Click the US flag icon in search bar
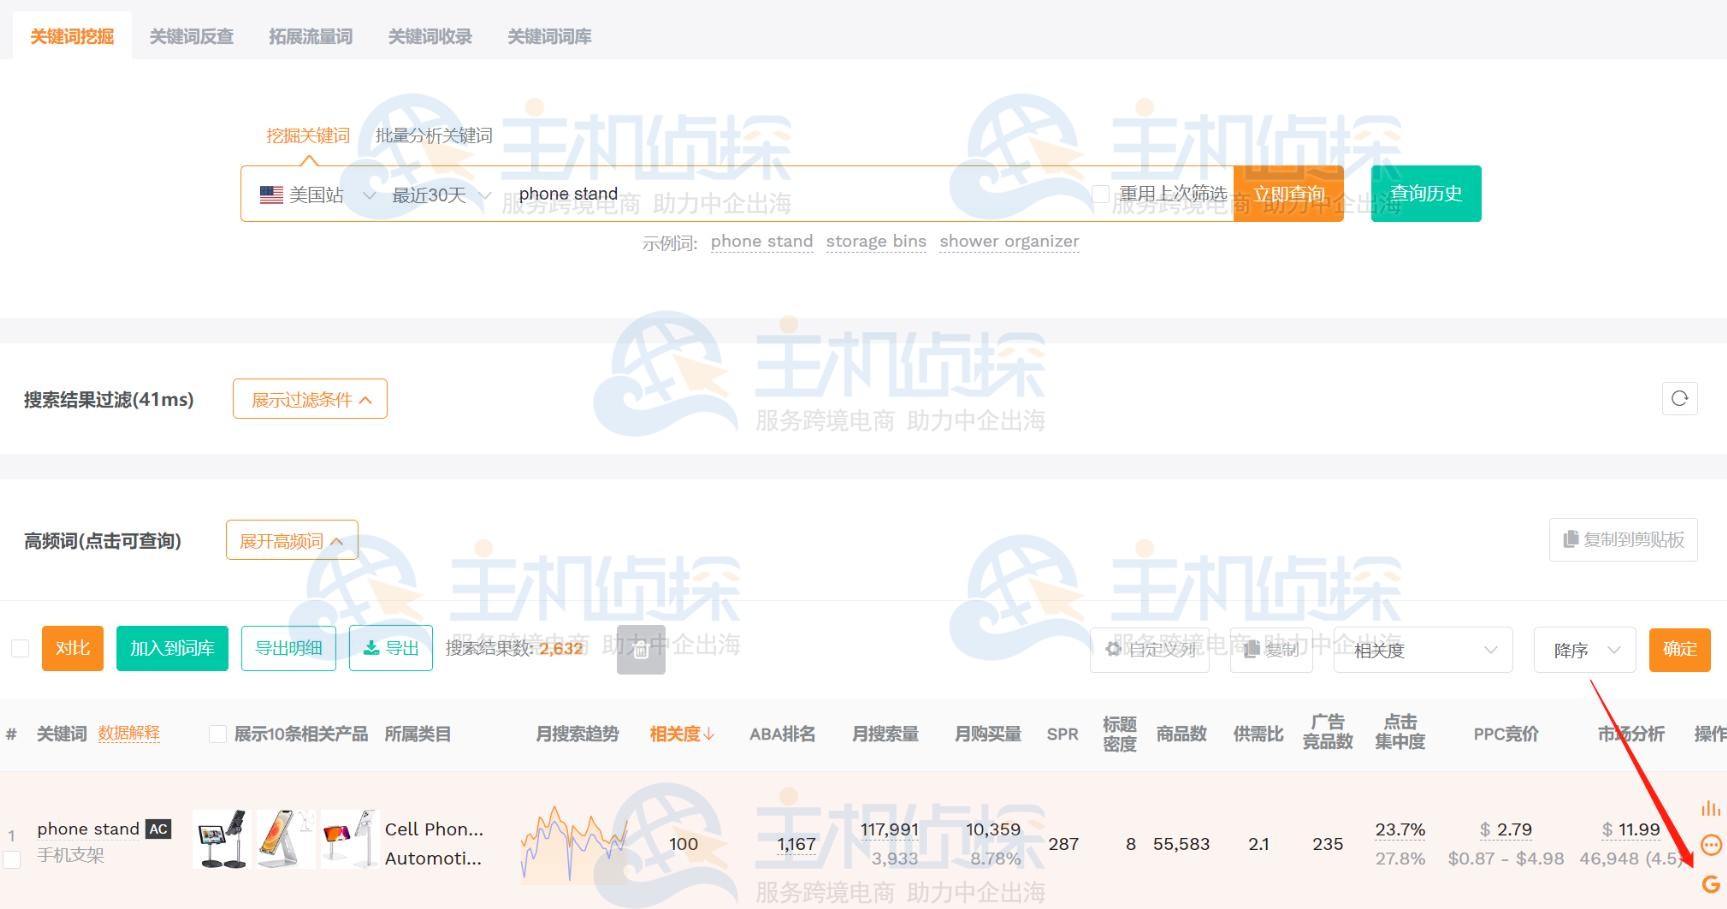 271,195
